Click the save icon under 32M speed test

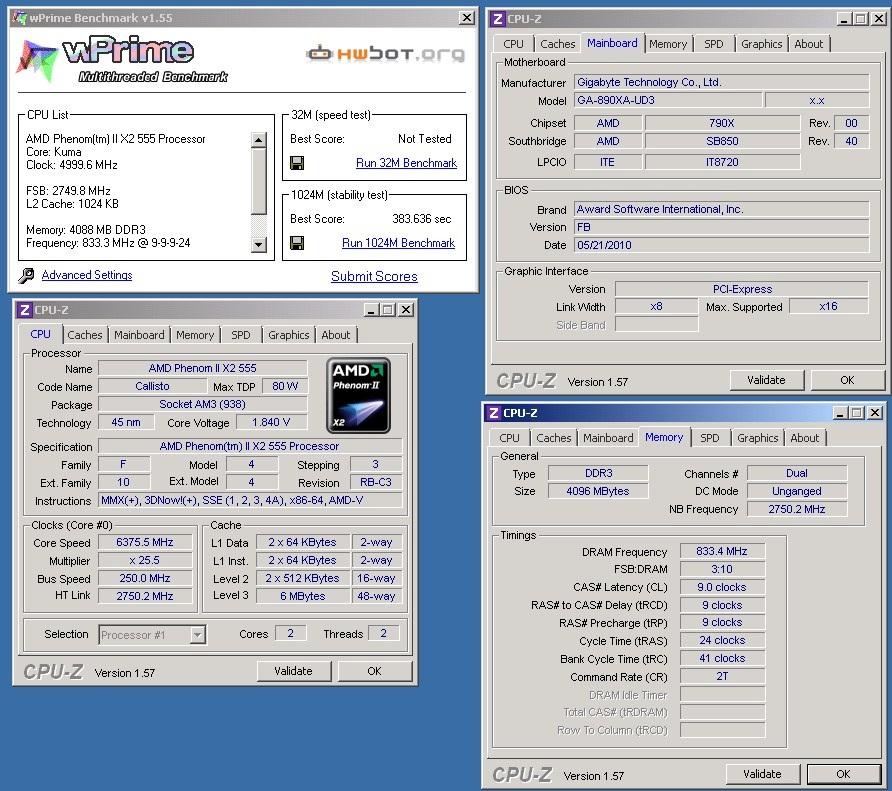click(296, 163)
